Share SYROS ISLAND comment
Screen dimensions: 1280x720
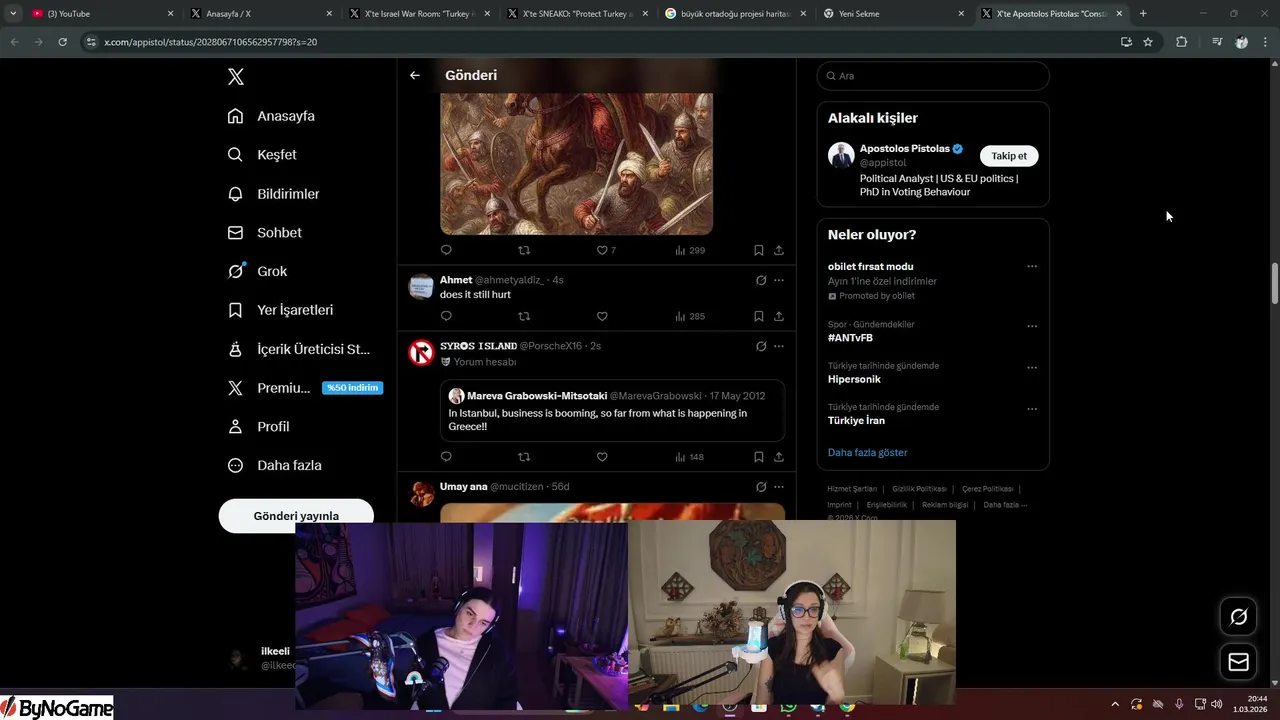pyautogui.click(x=779, y=457)
